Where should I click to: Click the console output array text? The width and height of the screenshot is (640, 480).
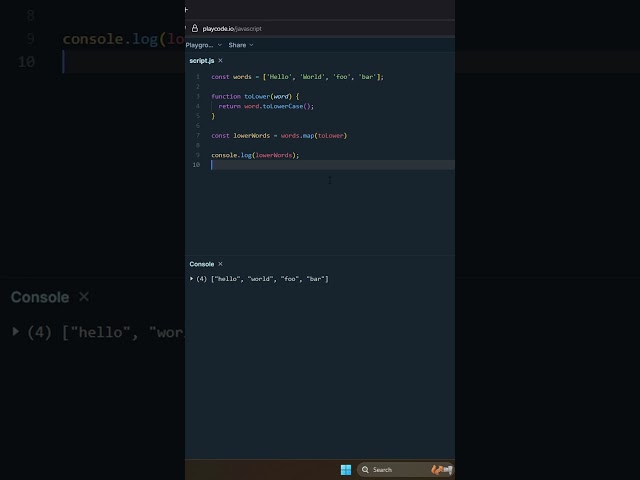[269, 279]
